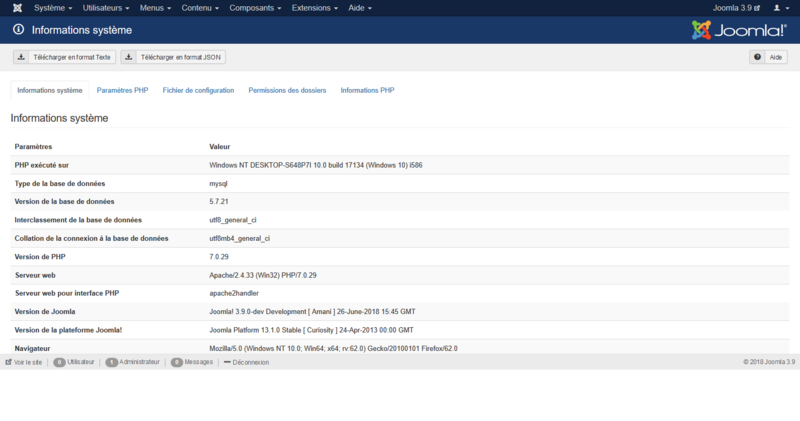
Task: Click the 'Version de PHP' label
Action: pos(40,257)
